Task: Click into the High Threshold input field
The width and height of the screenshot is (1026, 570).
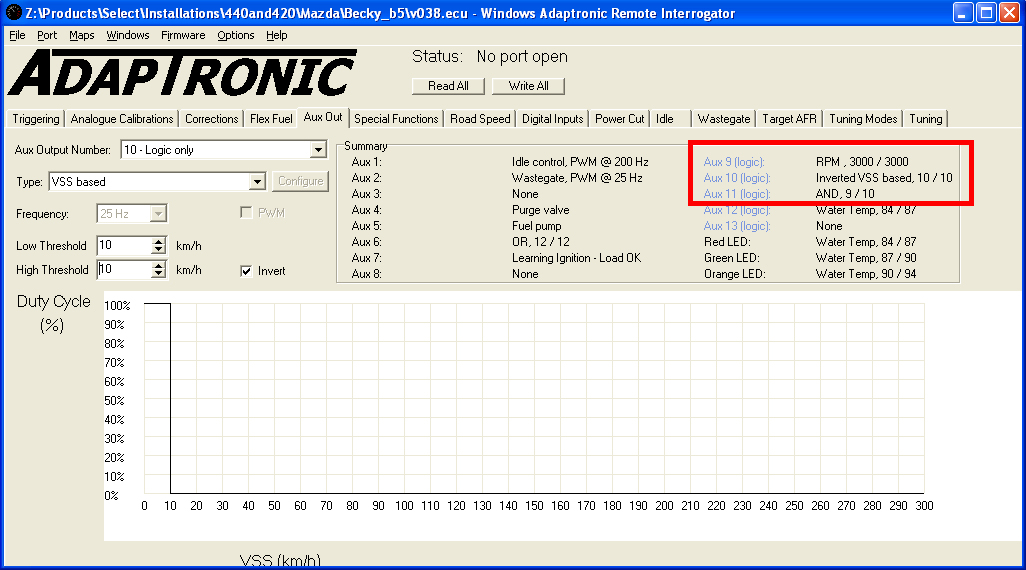Action: pyautogui.click(x=123, y=270)
